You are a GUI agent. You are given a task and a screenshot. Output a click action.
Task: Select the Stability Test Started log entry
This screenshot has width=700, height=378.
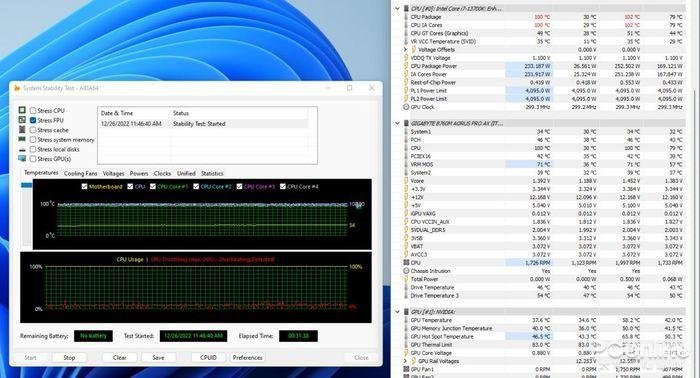(x=204, y=124)
